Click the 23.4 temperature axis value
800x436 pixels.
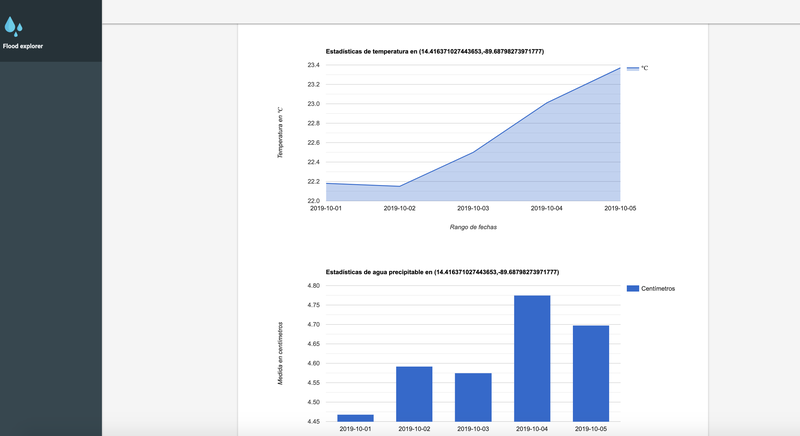pyautogui.click(x=313, y=65)
